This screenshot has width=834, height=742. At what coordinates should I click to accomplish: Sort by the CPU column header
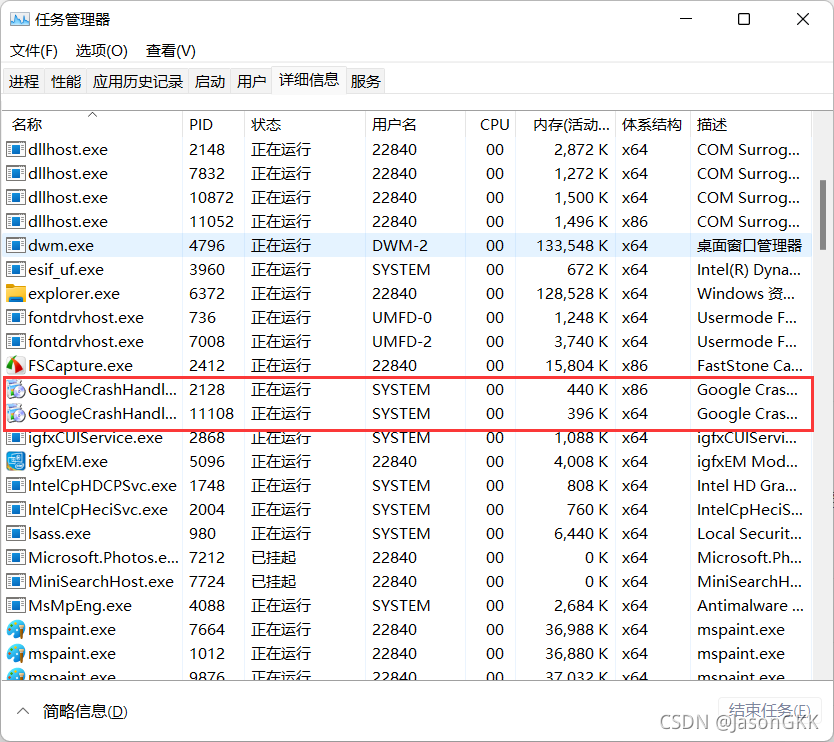[490, 124]
